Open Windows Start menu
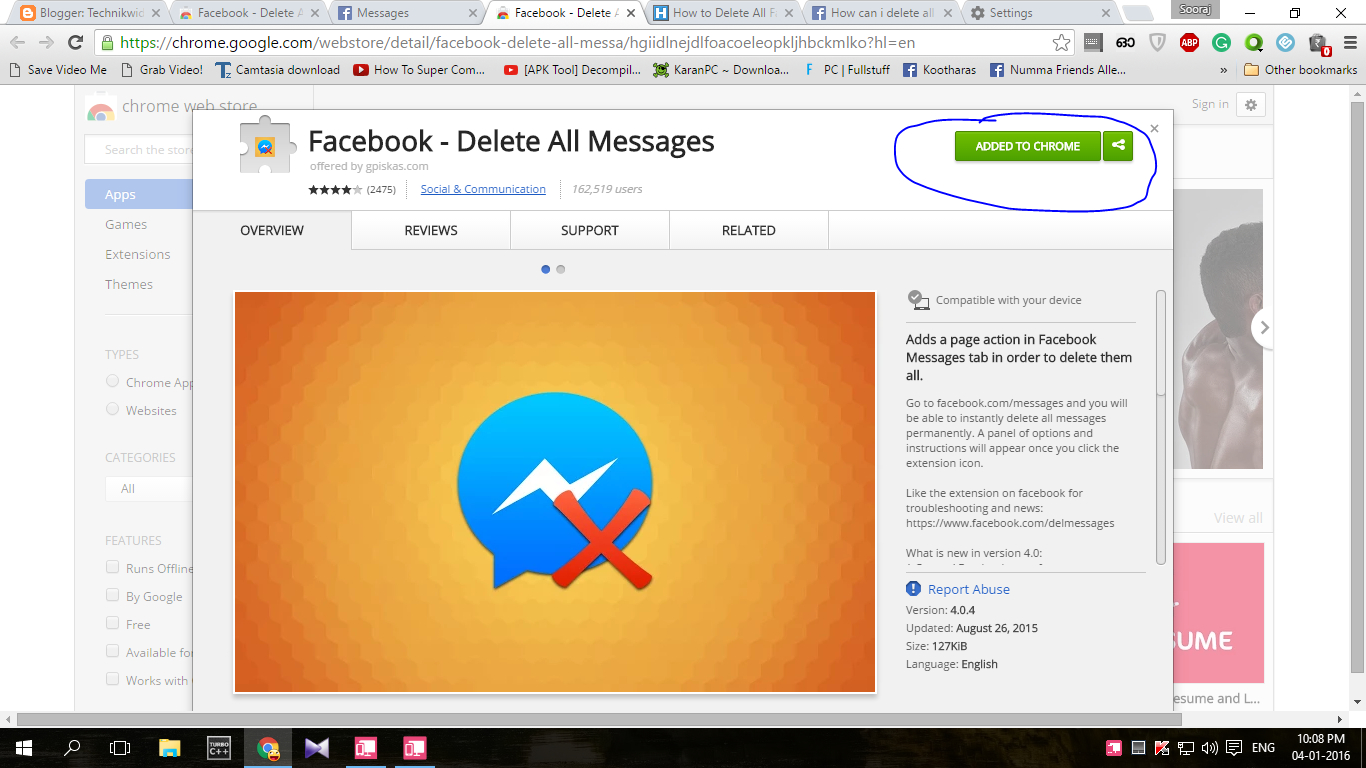This screenshot has width=1366, height=768. coord(23,747)
